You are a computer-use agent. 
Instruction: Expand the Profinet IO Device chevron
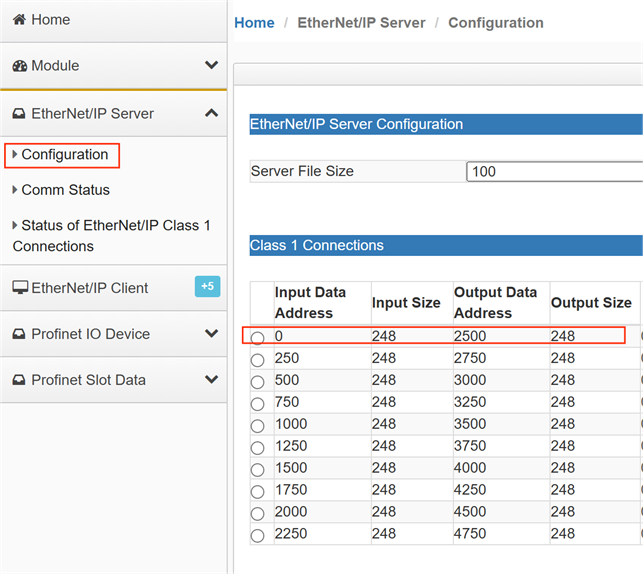pyautogui.click(x=212, y=333)
